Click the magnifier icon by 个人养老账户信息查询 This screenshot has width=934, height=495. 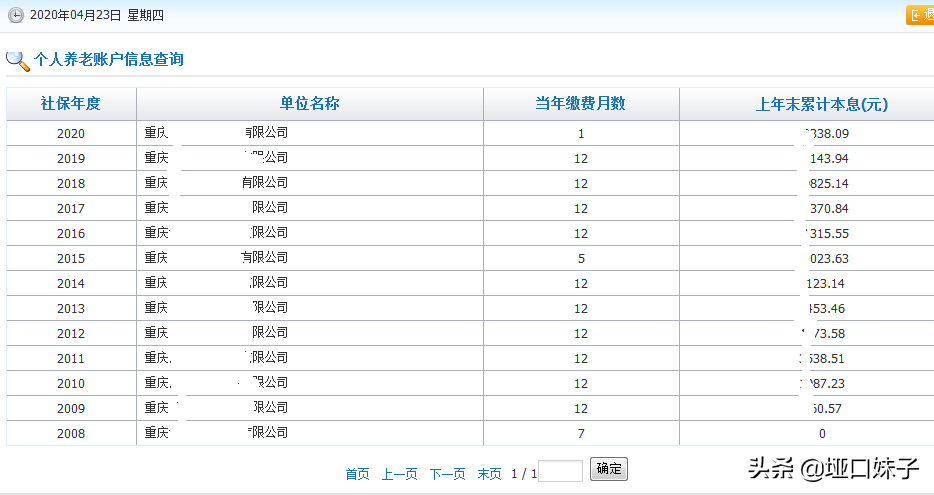tap(18, 60)
